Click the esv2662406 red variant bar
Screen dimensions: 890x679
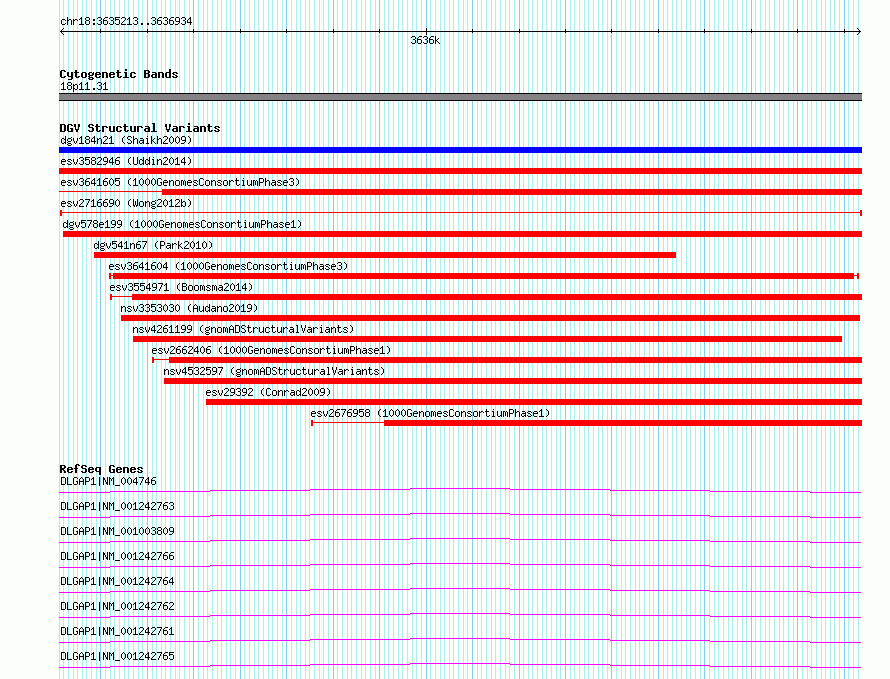point(515,360)
